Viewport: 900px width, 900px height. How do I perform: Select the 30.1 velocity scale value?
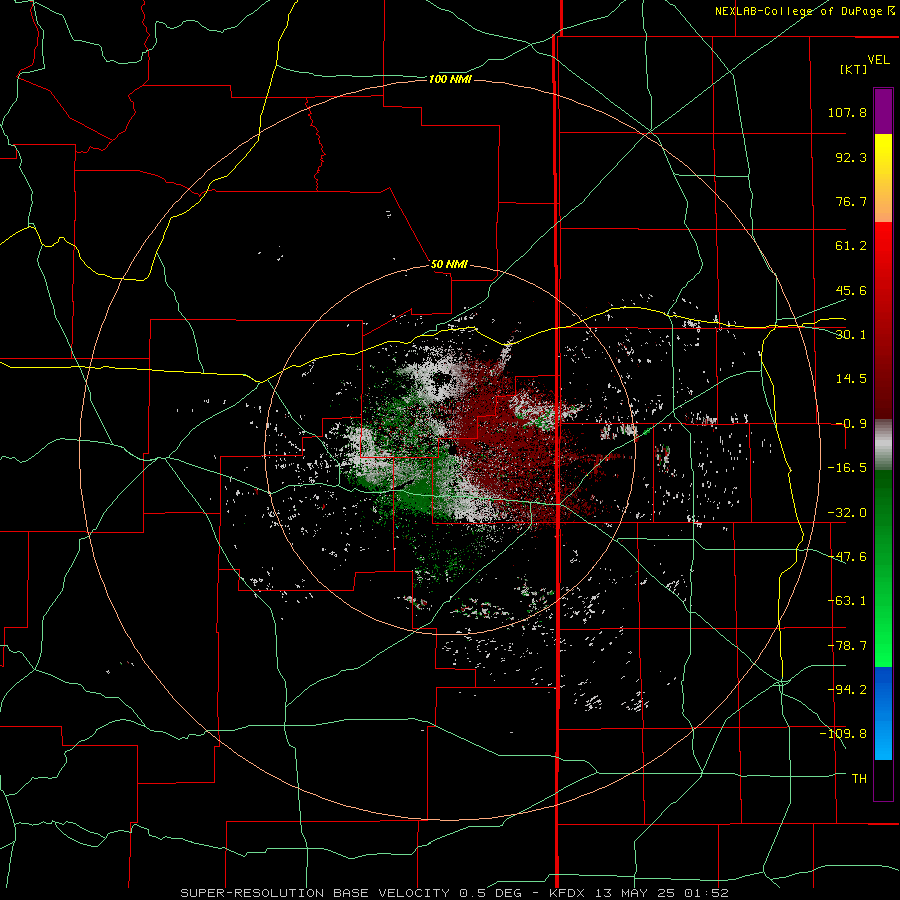851,335
